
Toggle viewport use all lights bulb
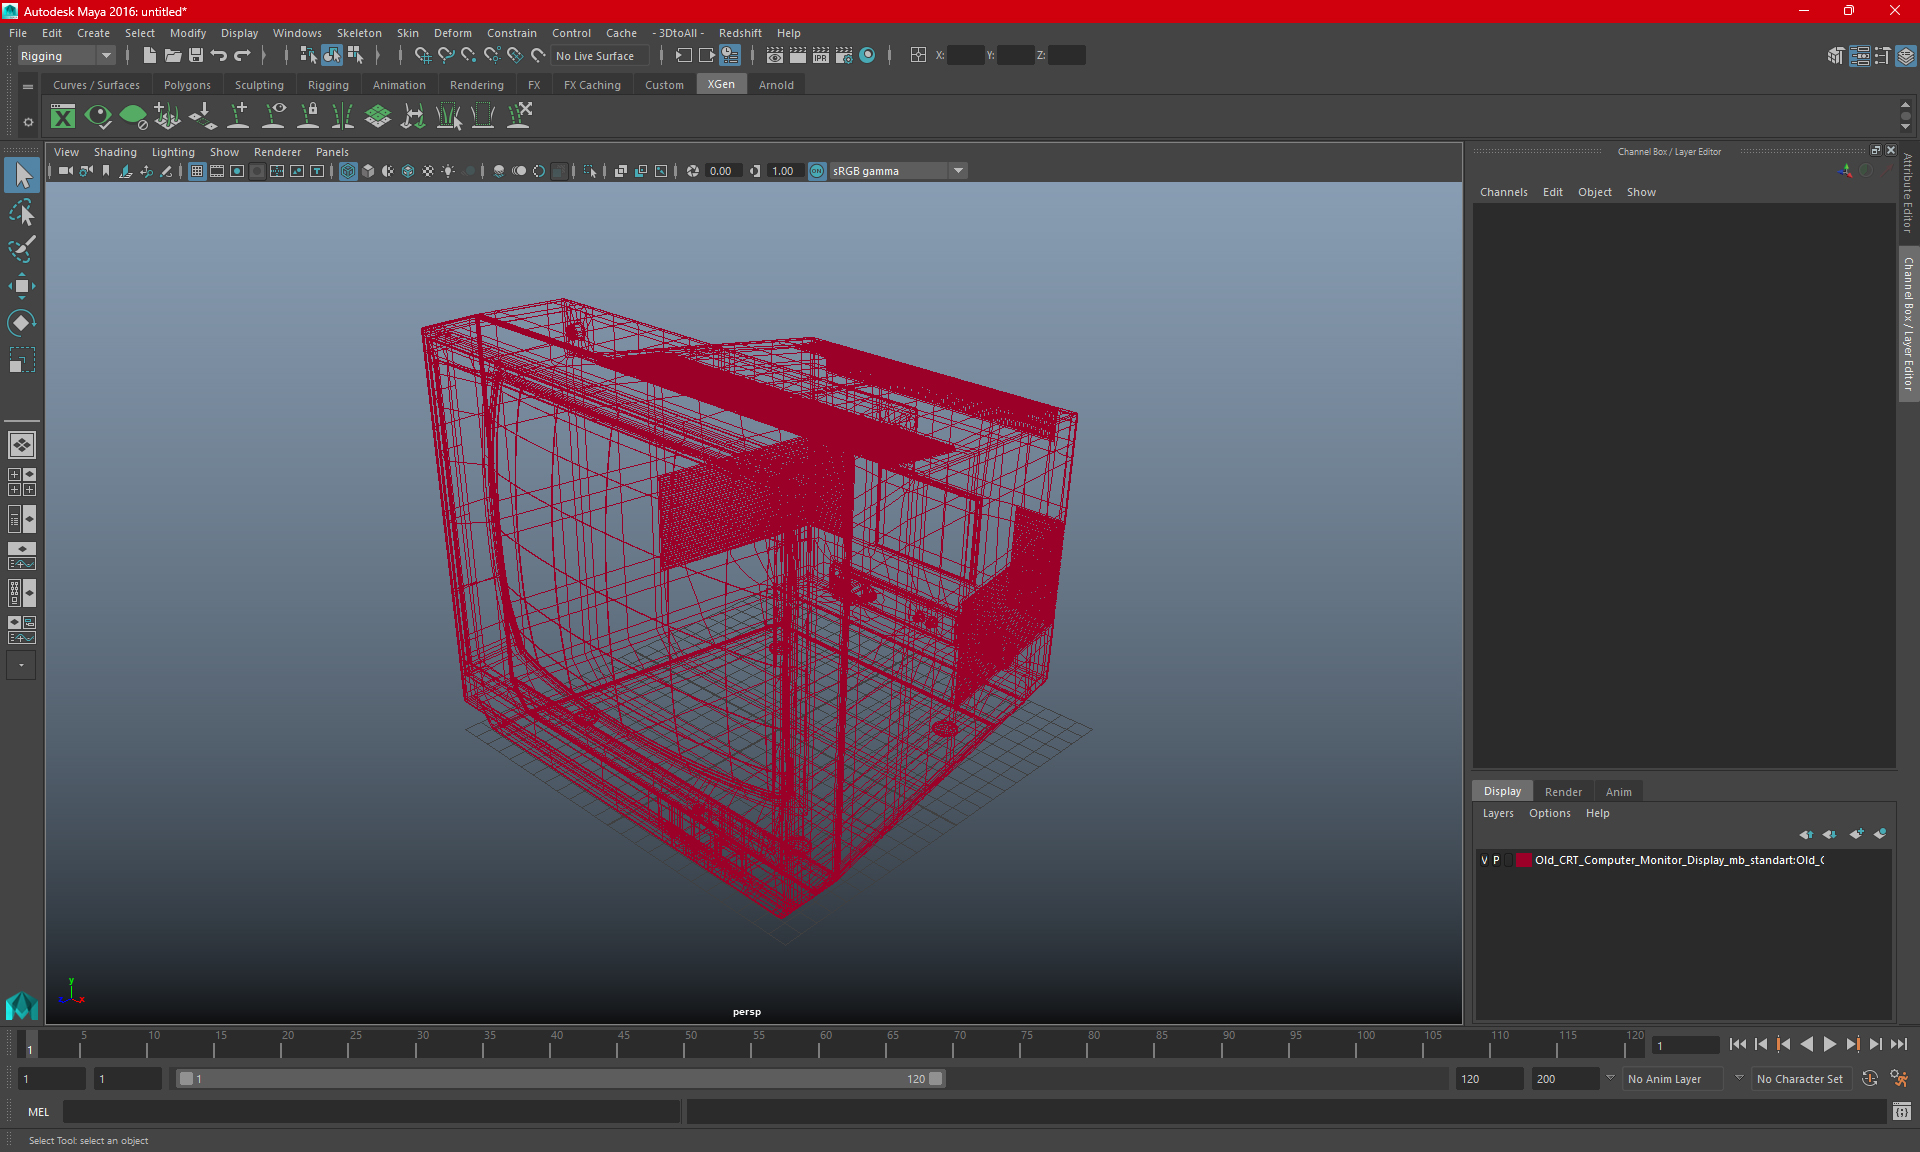click(448, 171)
